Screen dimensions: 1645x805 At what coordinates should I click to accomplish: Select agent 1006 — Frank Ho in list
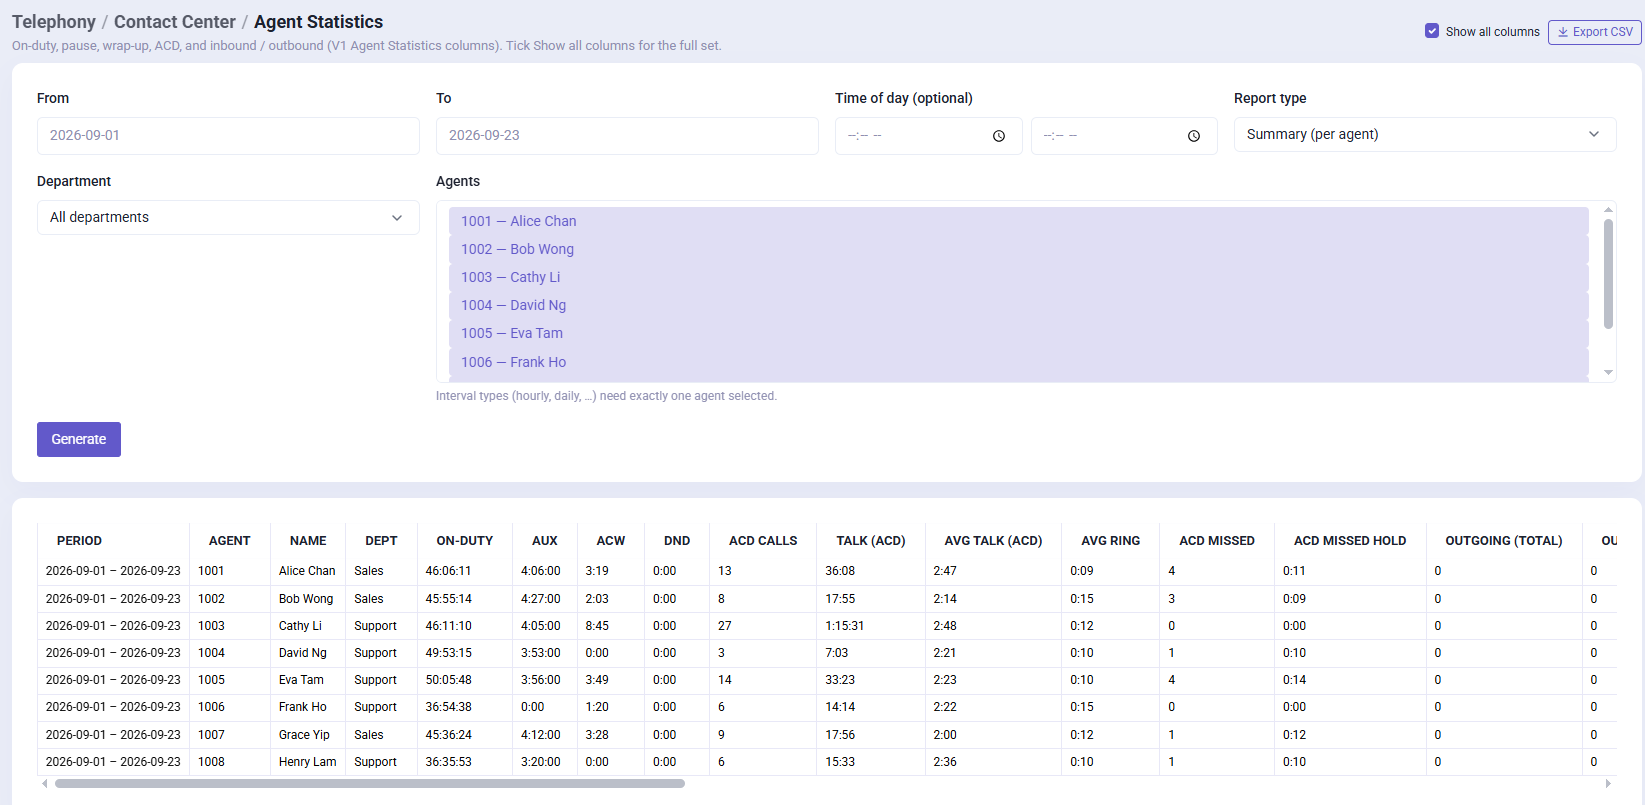point(1018,362)
